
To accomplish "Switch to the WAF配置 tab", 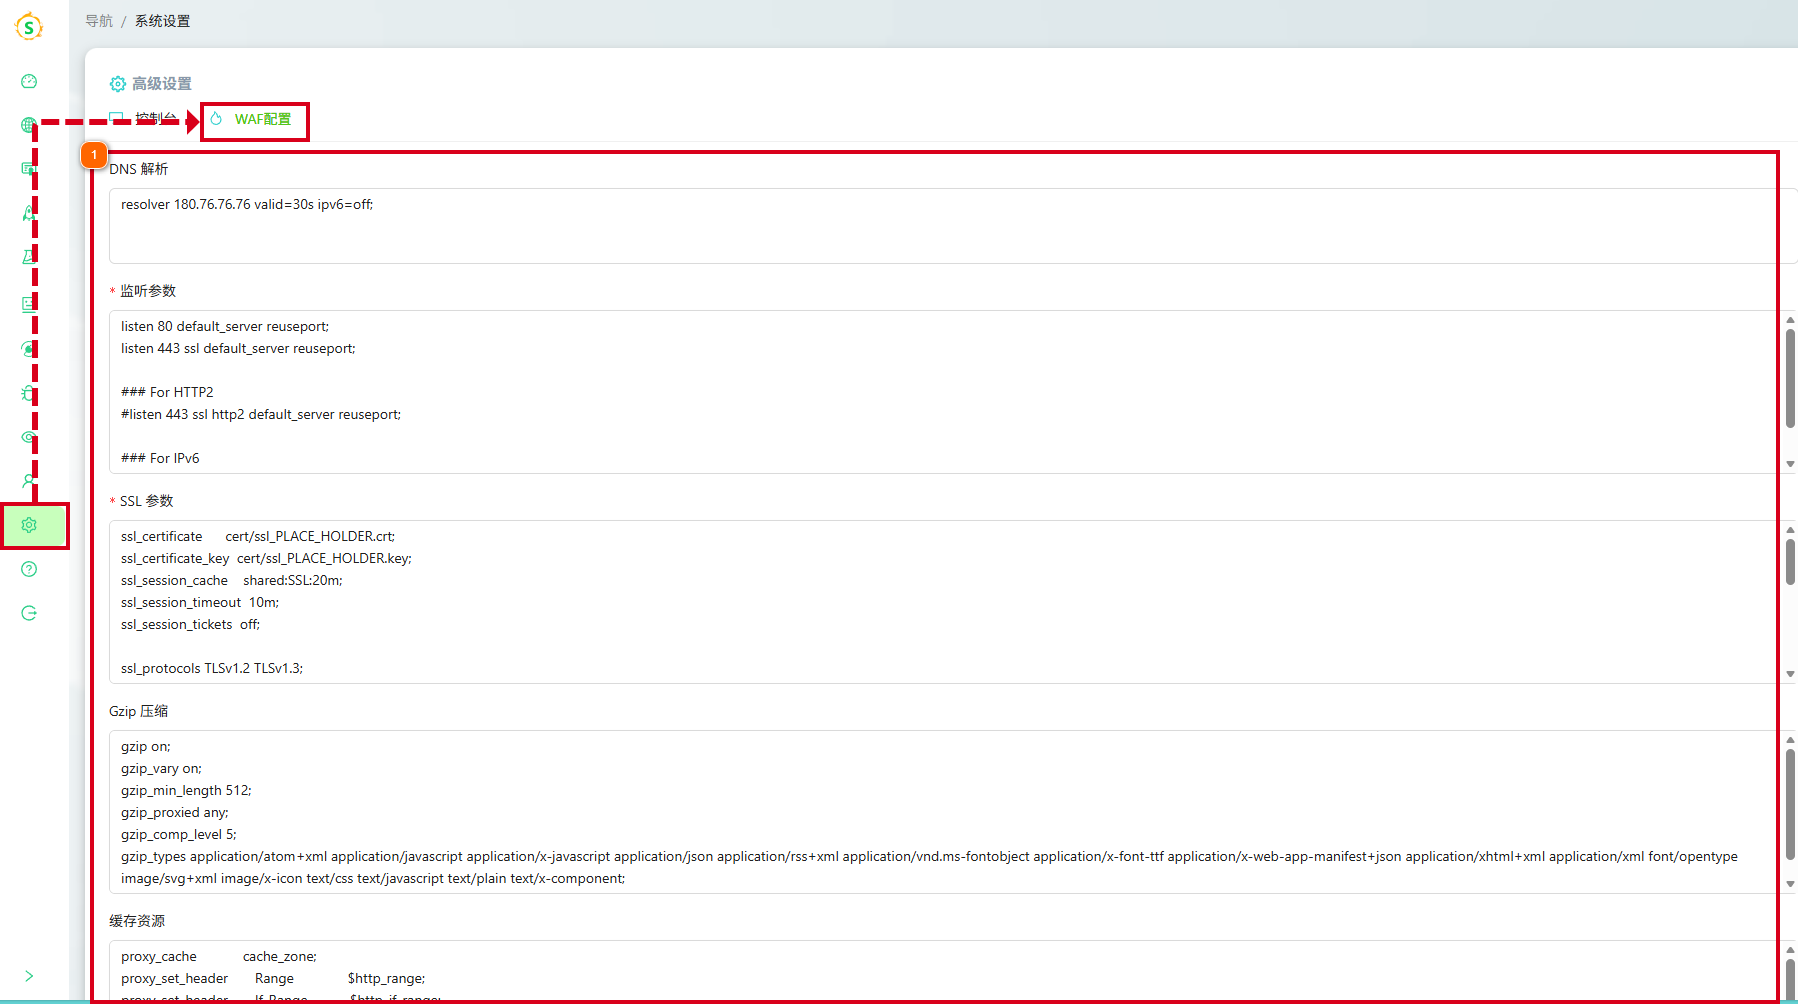I will coord(251,119).
